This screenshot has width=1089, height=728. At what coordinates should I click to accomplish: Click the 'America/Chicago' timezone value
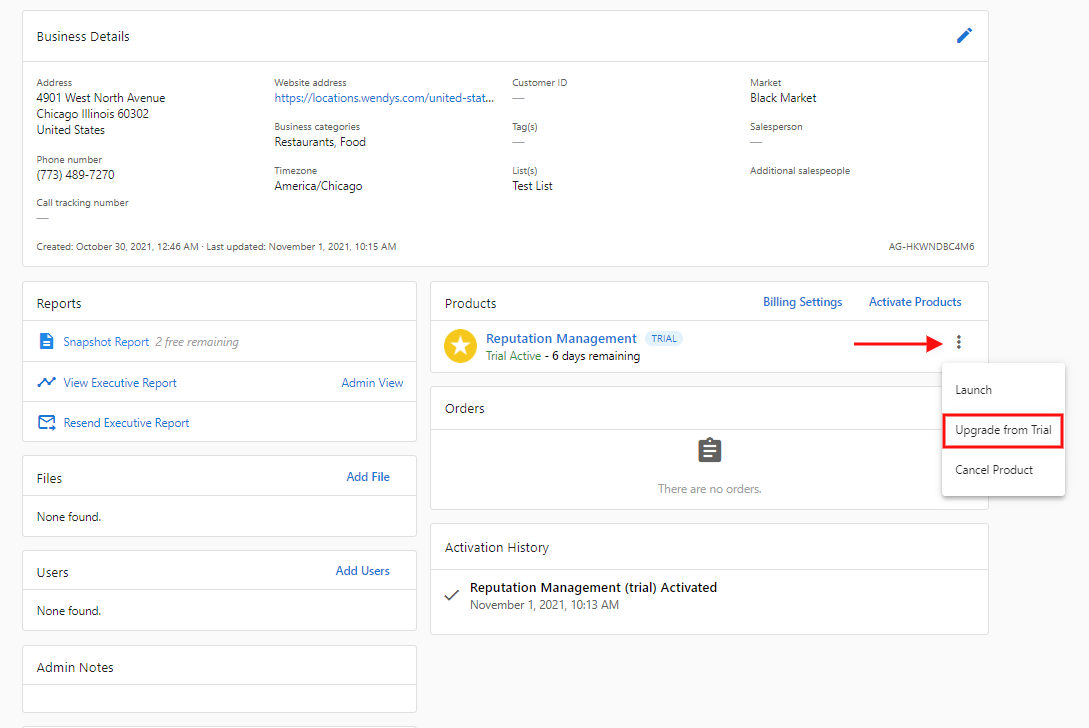(x=318, y=186)
